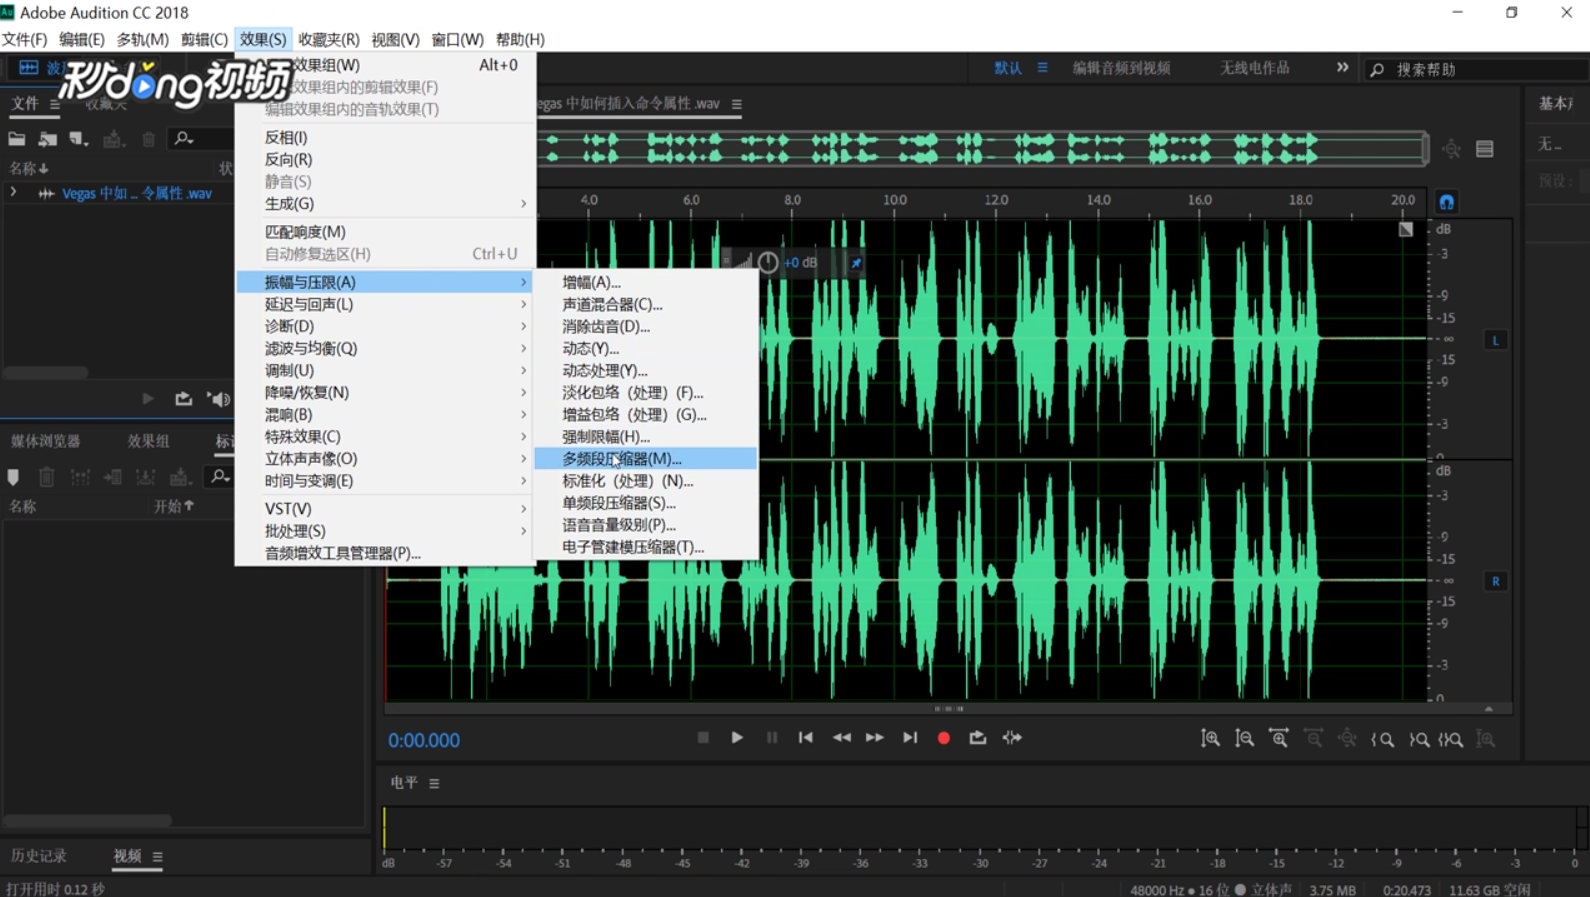This screenshot has height=897, width=1590.
Task: Switch to Effects Rack (效果组) tab
Action: coord(148,441)
